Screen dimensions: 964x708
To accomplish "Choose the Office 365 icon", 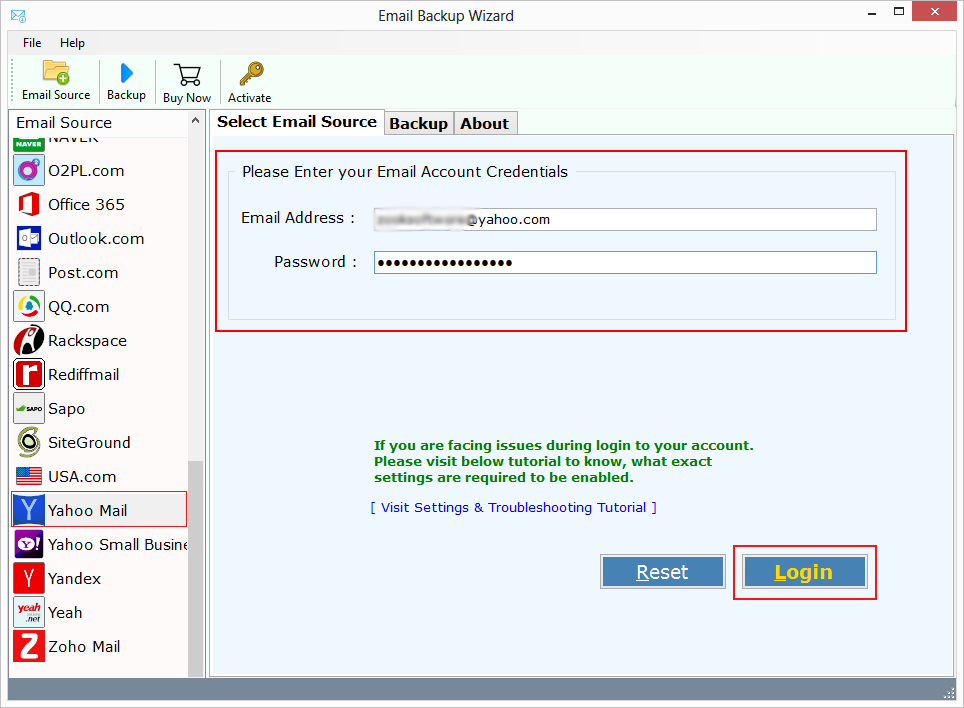I will (29, 204).
